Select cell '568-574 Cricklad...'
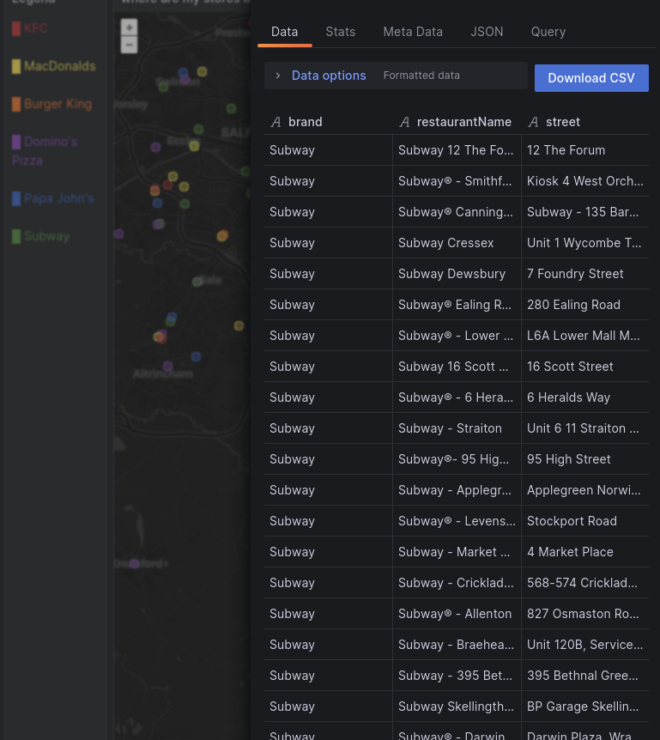Screen dimensions: 660x740 [x=585, y=583]
